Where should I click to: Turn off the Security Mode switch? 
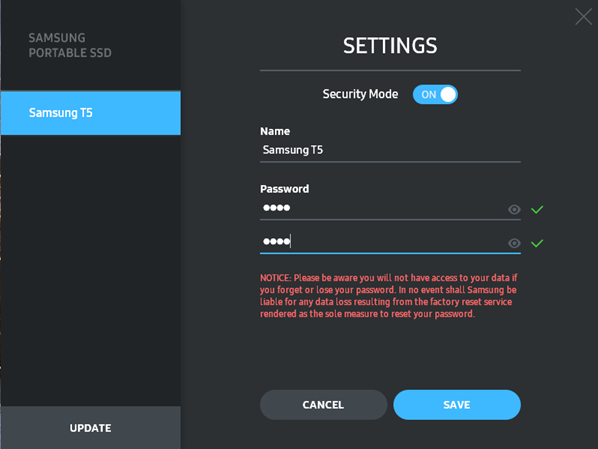[x=435, y=94]
